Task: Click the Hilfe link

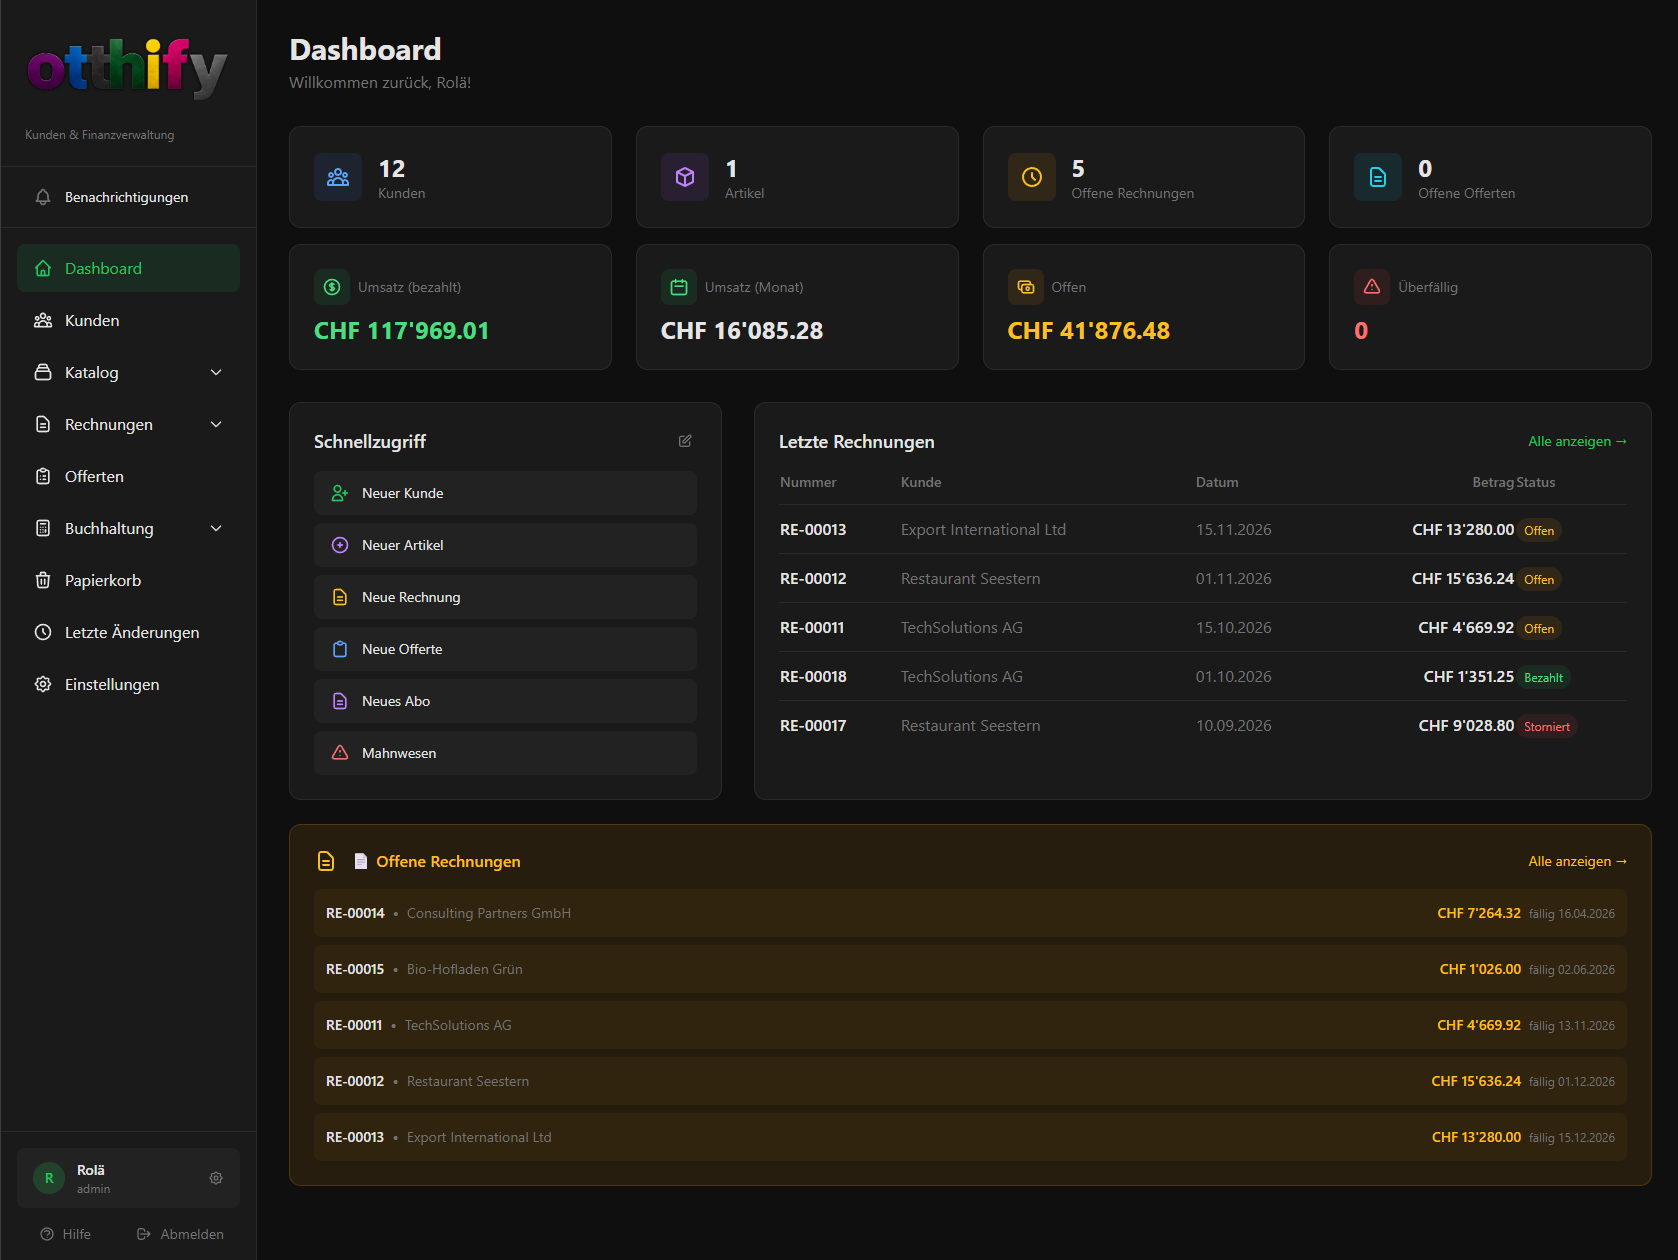Action: (66, 1234)
